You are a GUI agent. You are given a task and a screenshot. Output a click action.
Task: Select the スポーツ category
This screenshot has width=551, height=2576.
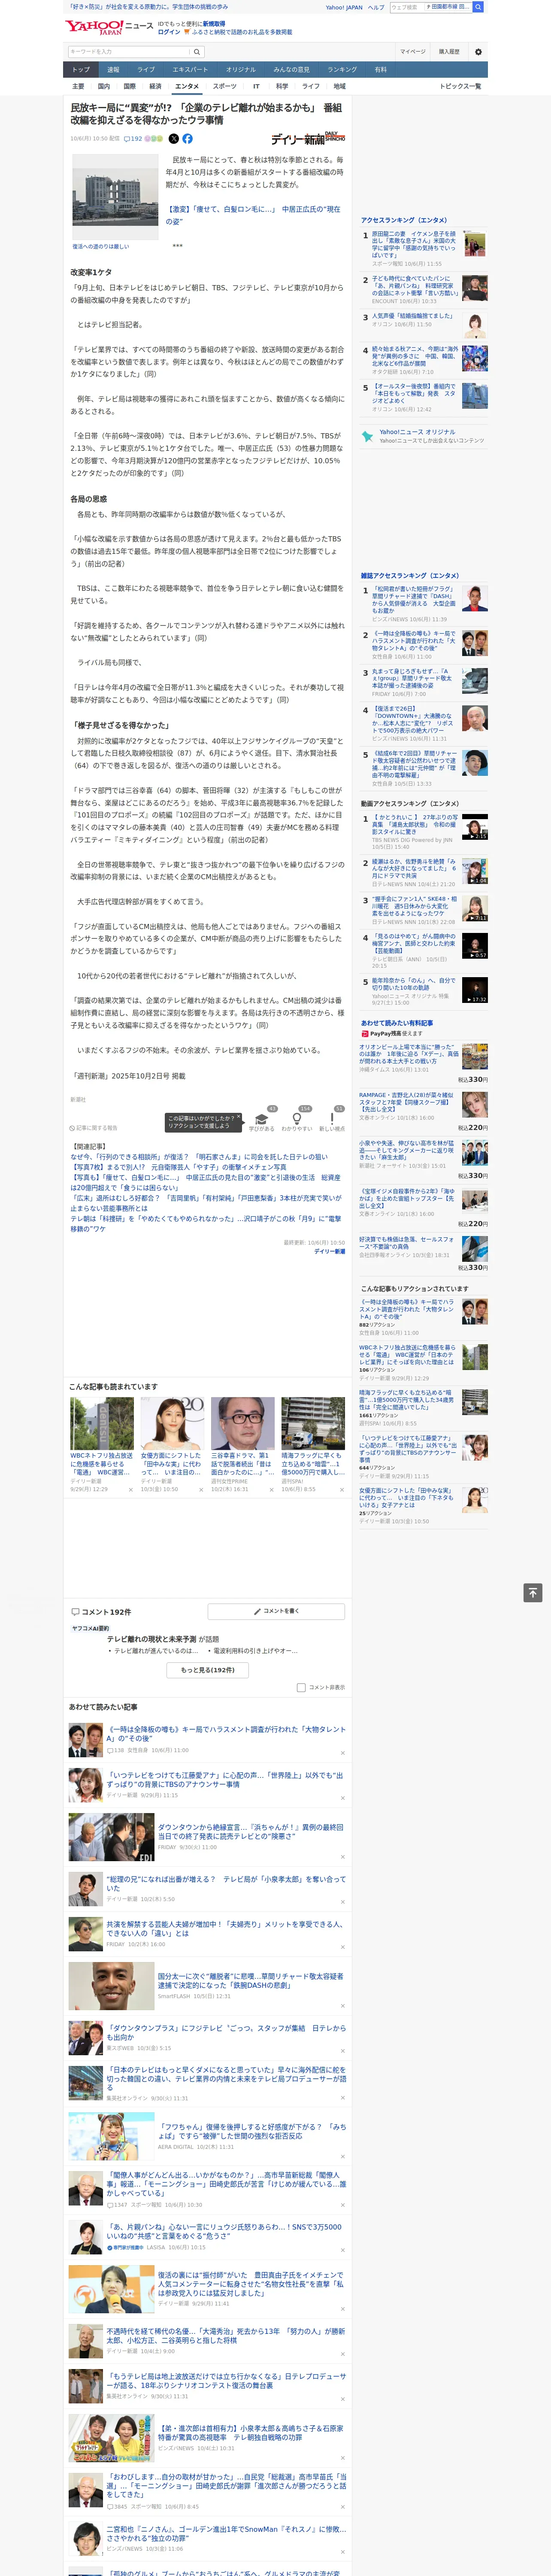(x=225, y=86)
